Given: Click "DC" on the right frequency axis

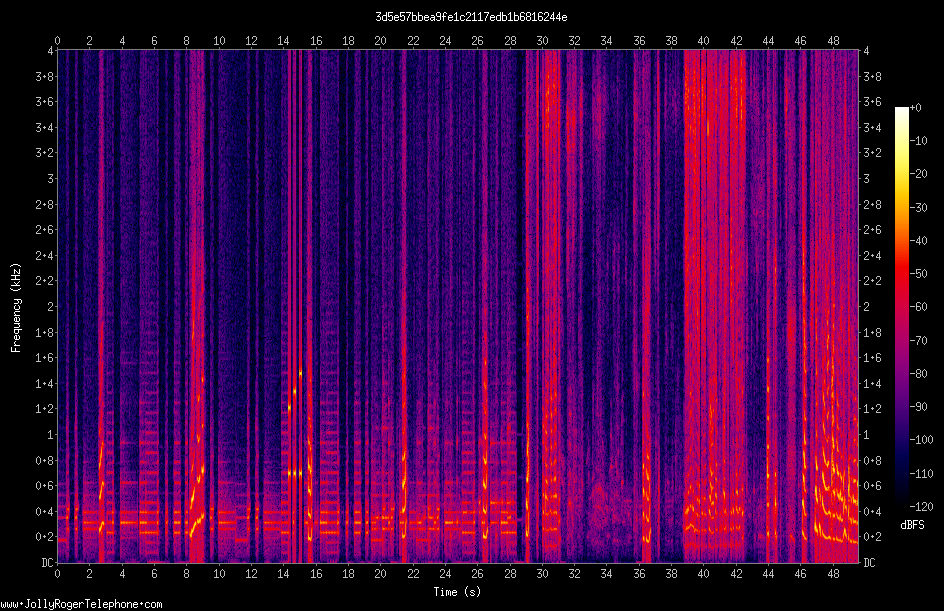Looking at the screenshot, I should [869, 563].
